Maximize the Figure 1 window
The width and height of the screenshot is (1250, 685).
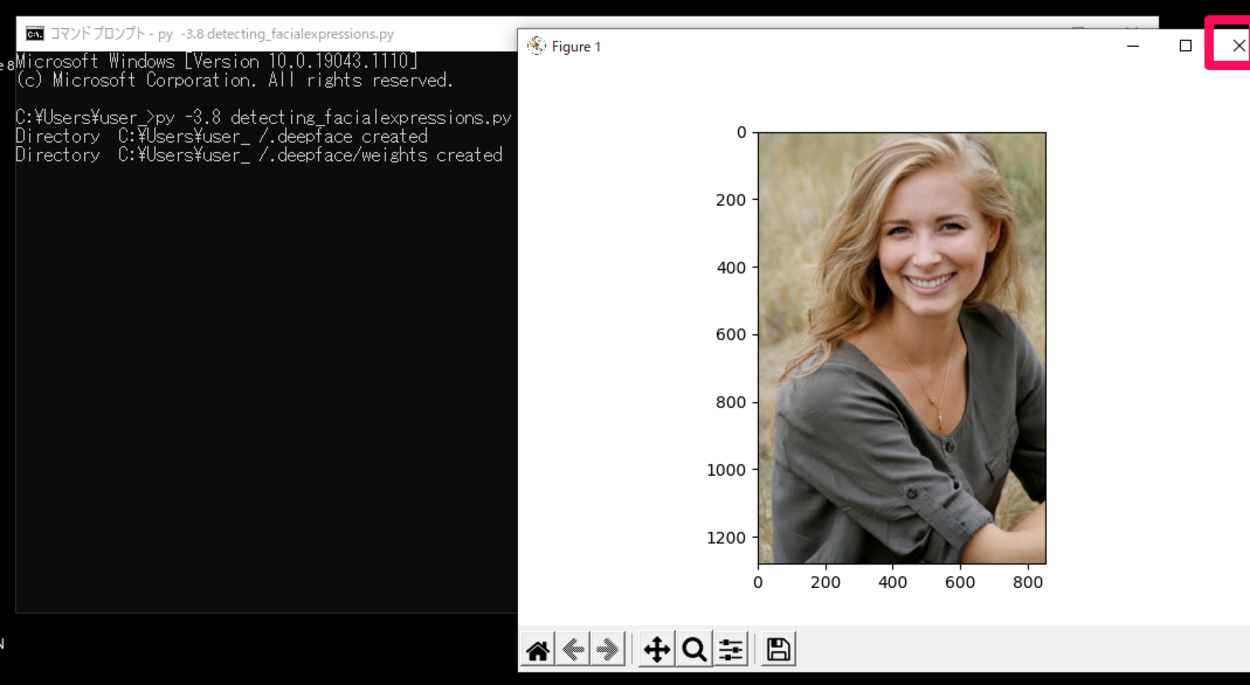(1185, 45)
